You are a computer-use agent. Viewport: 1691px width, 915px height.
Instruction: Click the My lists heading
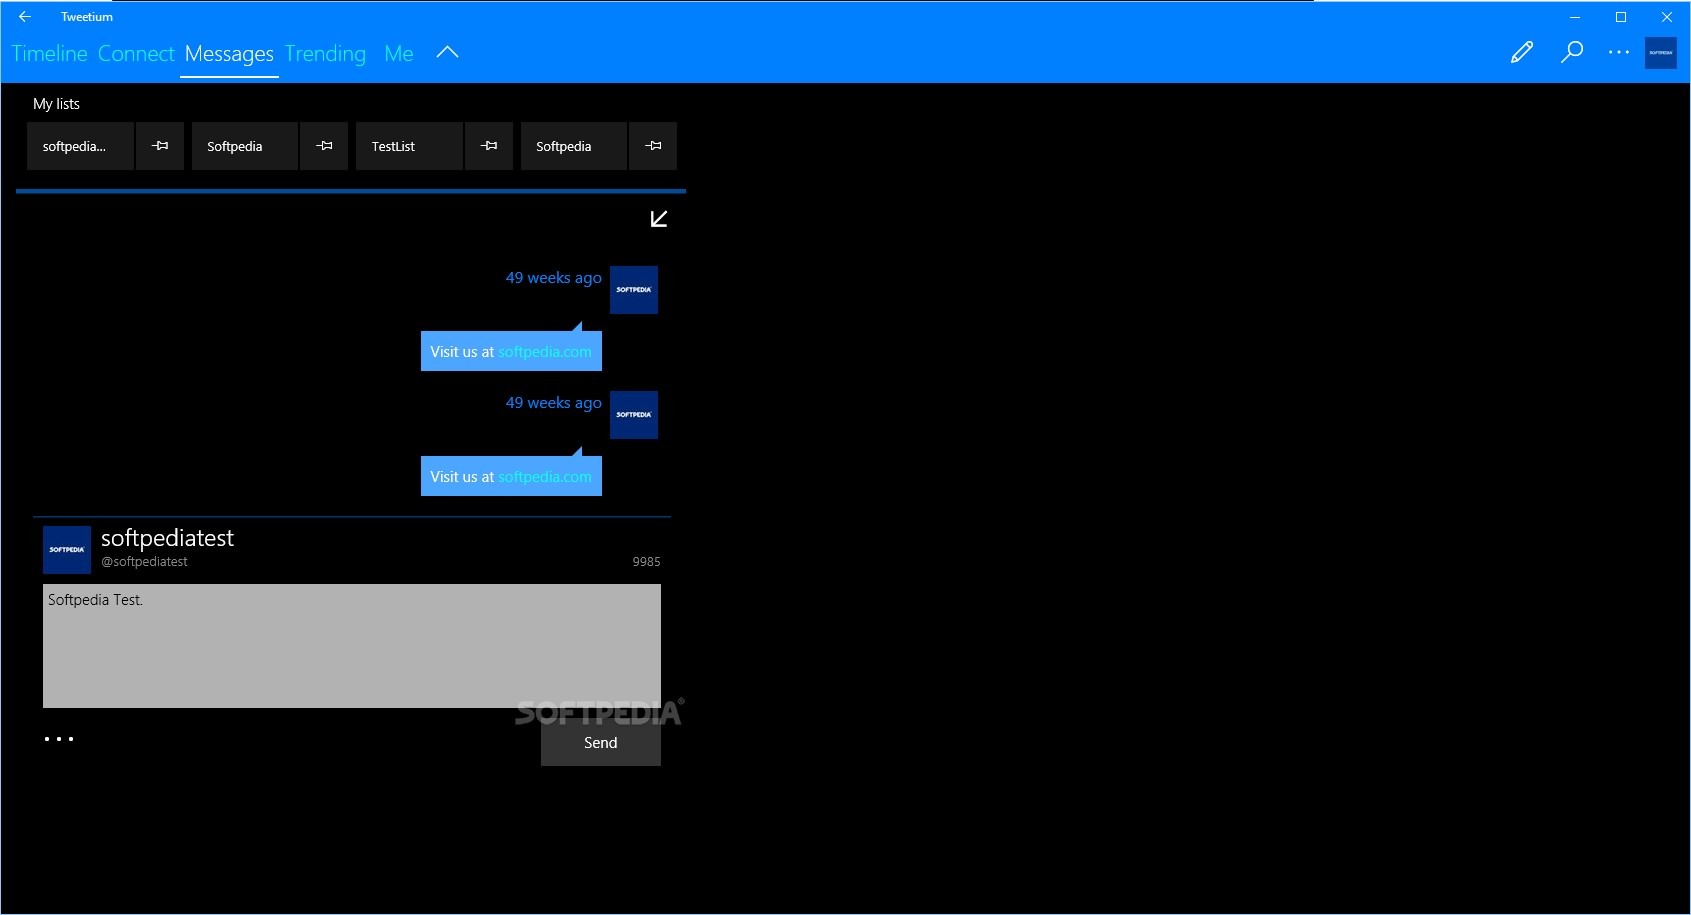pos(56,104)
